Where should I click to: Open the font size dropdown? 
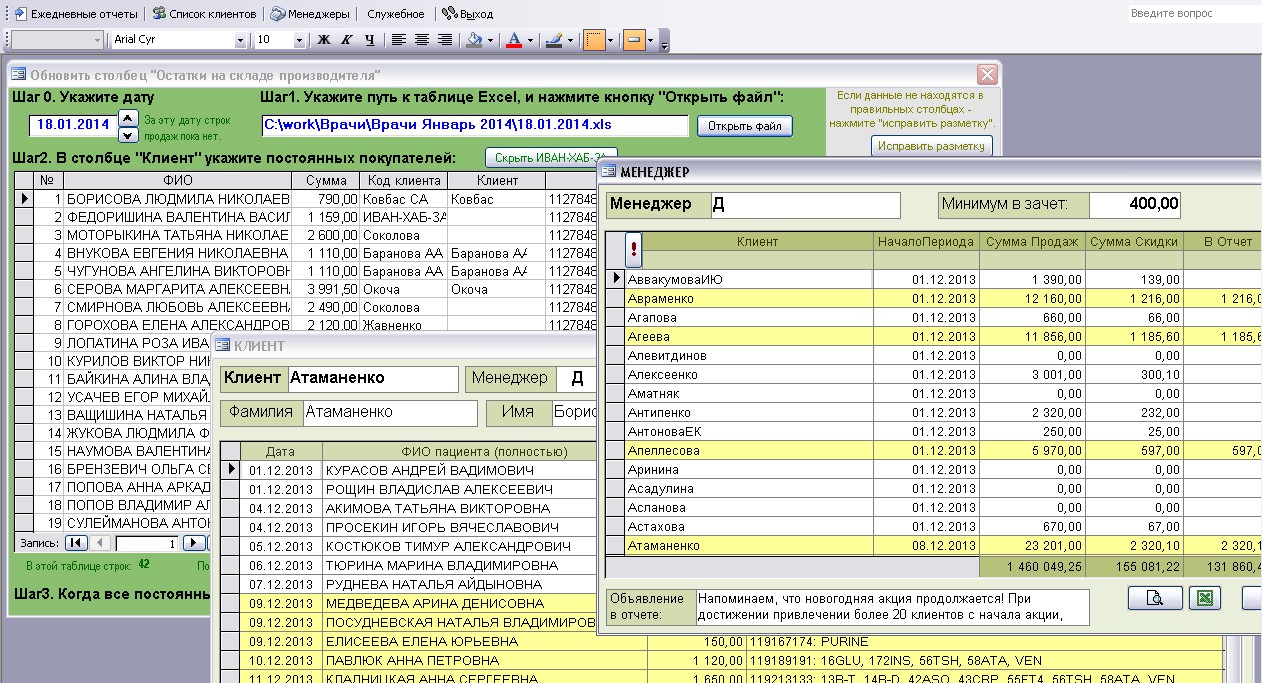pyautogui.click(x=299, y=41)
